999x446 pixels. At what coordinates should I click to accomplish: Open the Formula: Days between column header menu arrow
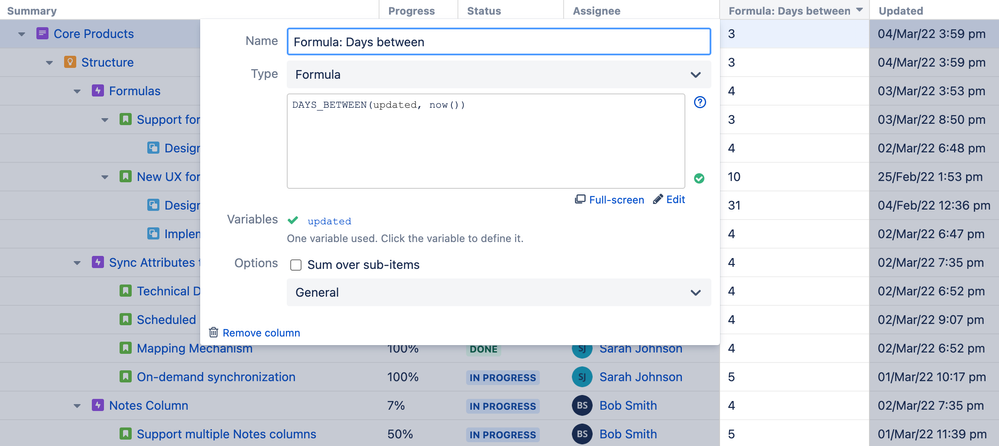click(859, 11)
